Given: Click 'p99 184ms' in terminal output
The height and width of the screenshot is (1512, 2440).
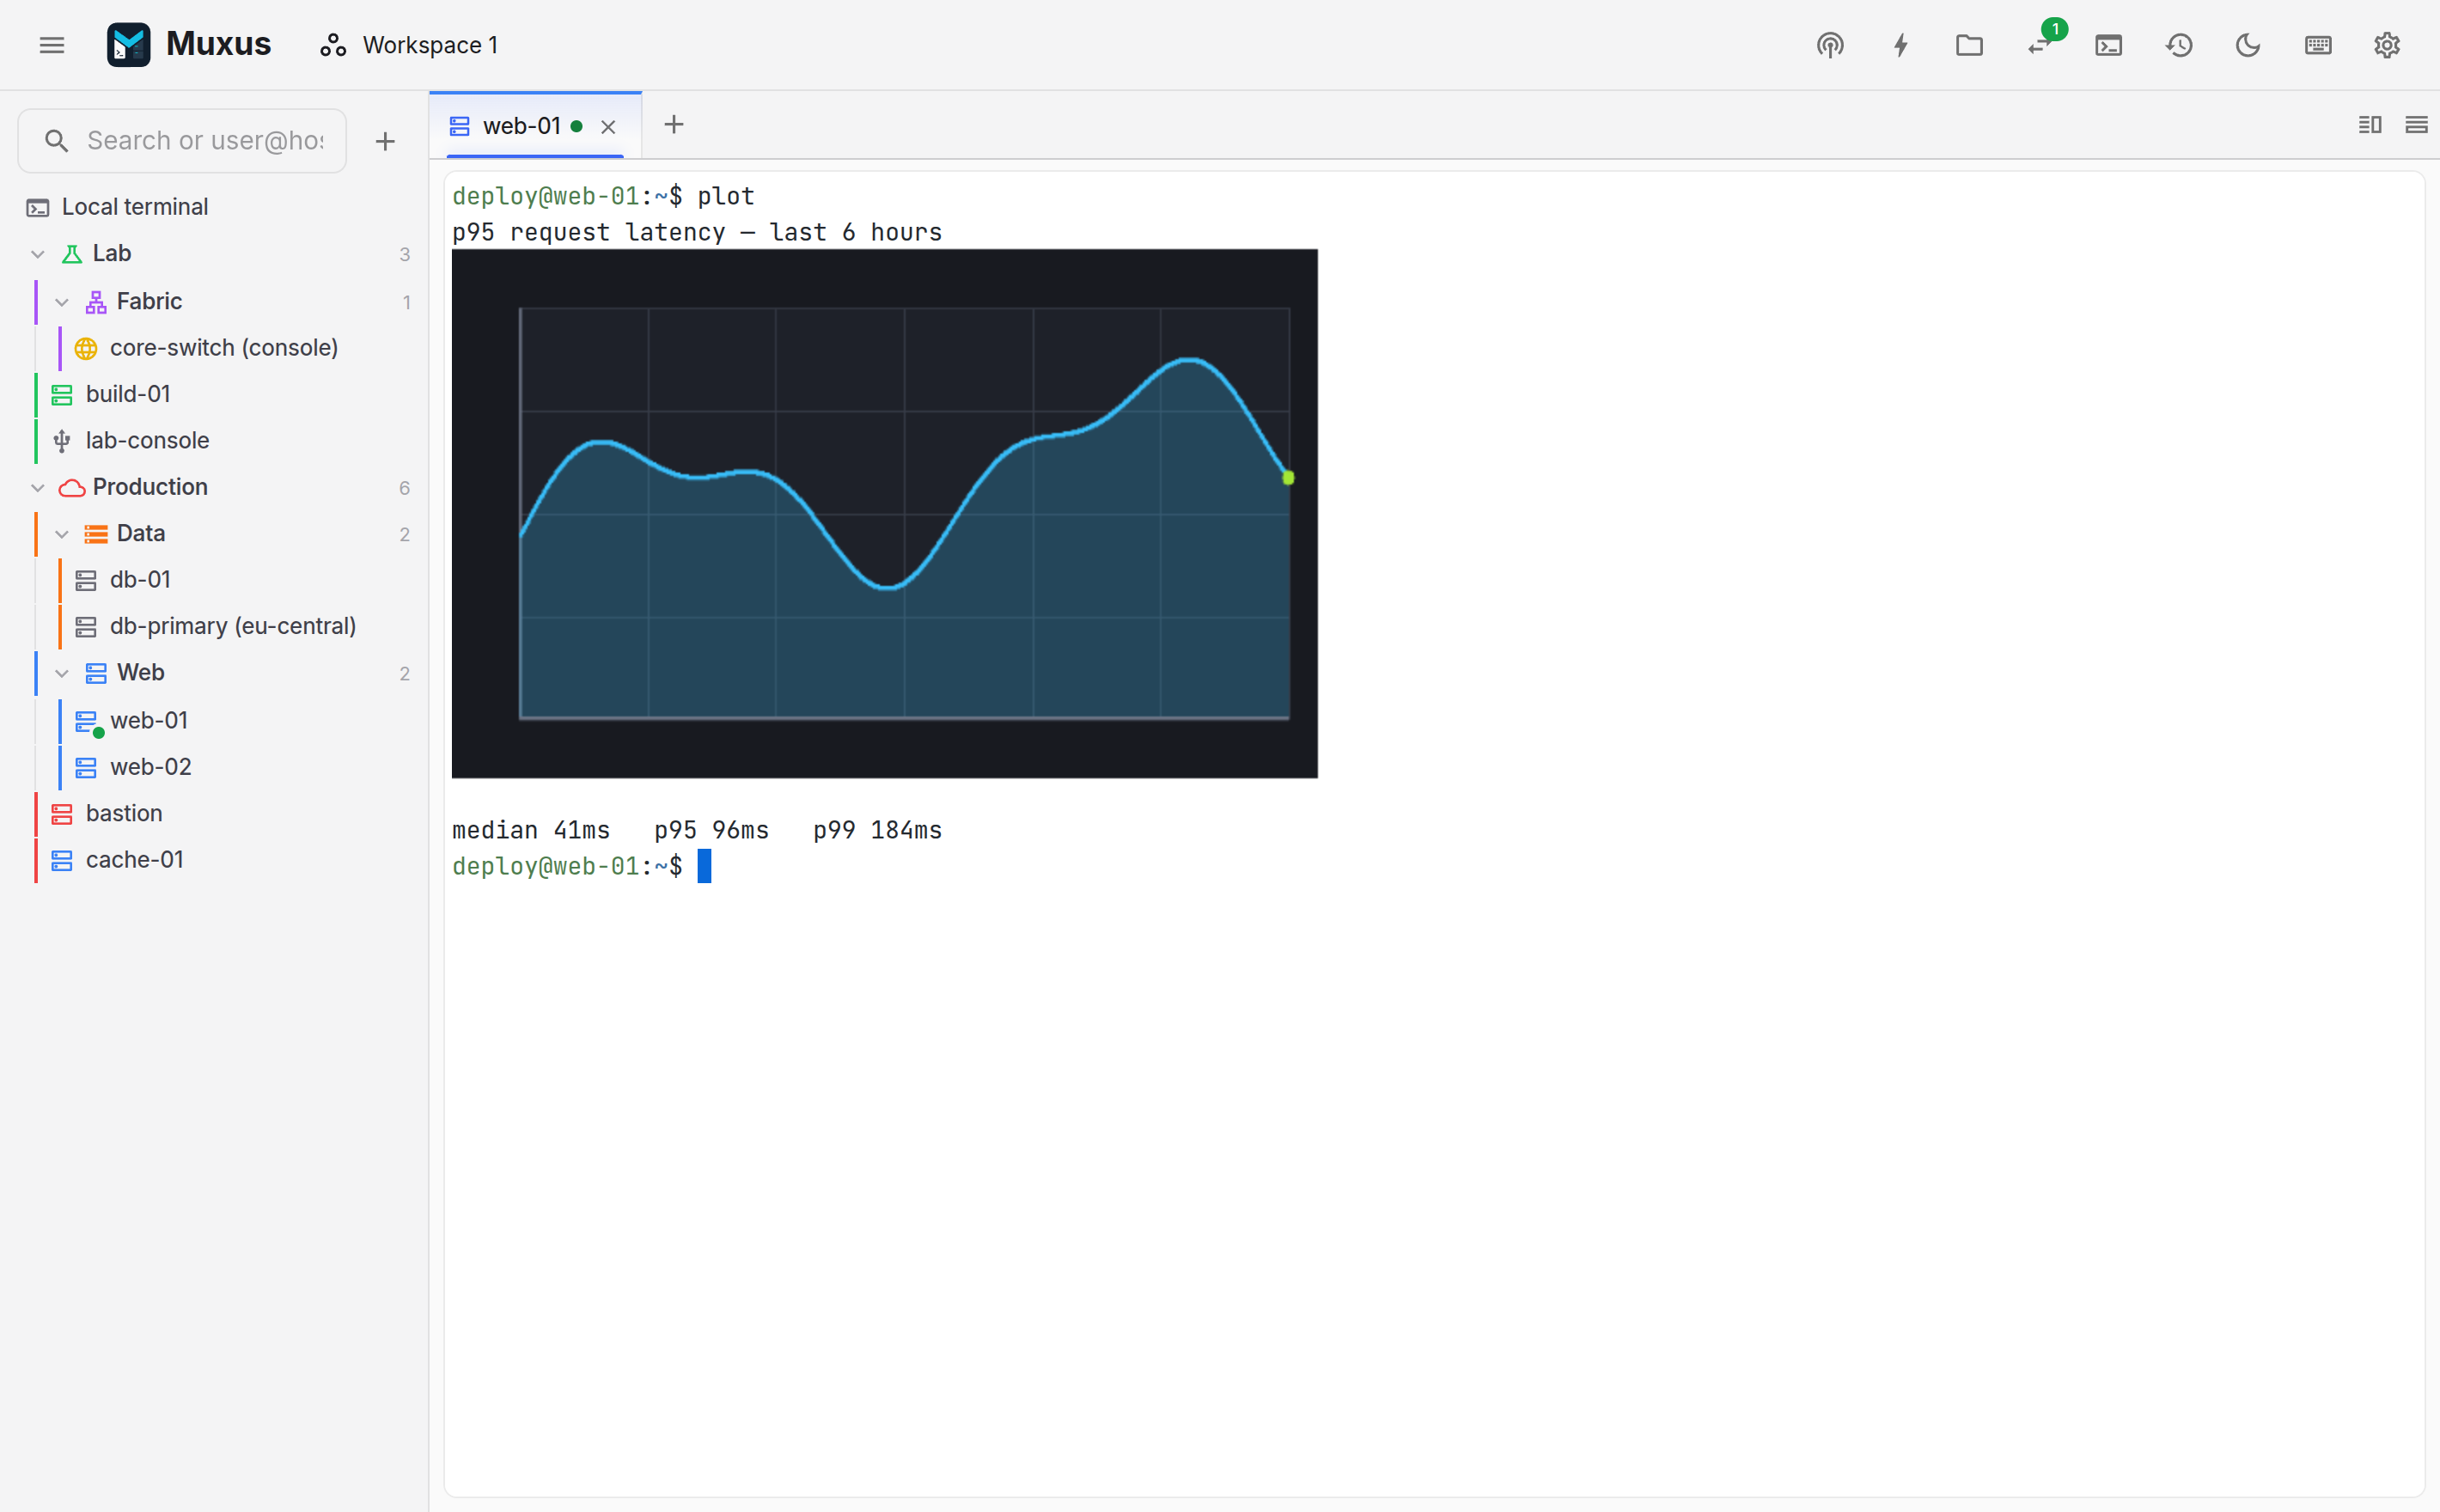Looking at the screenshot, I should [877, 830].
